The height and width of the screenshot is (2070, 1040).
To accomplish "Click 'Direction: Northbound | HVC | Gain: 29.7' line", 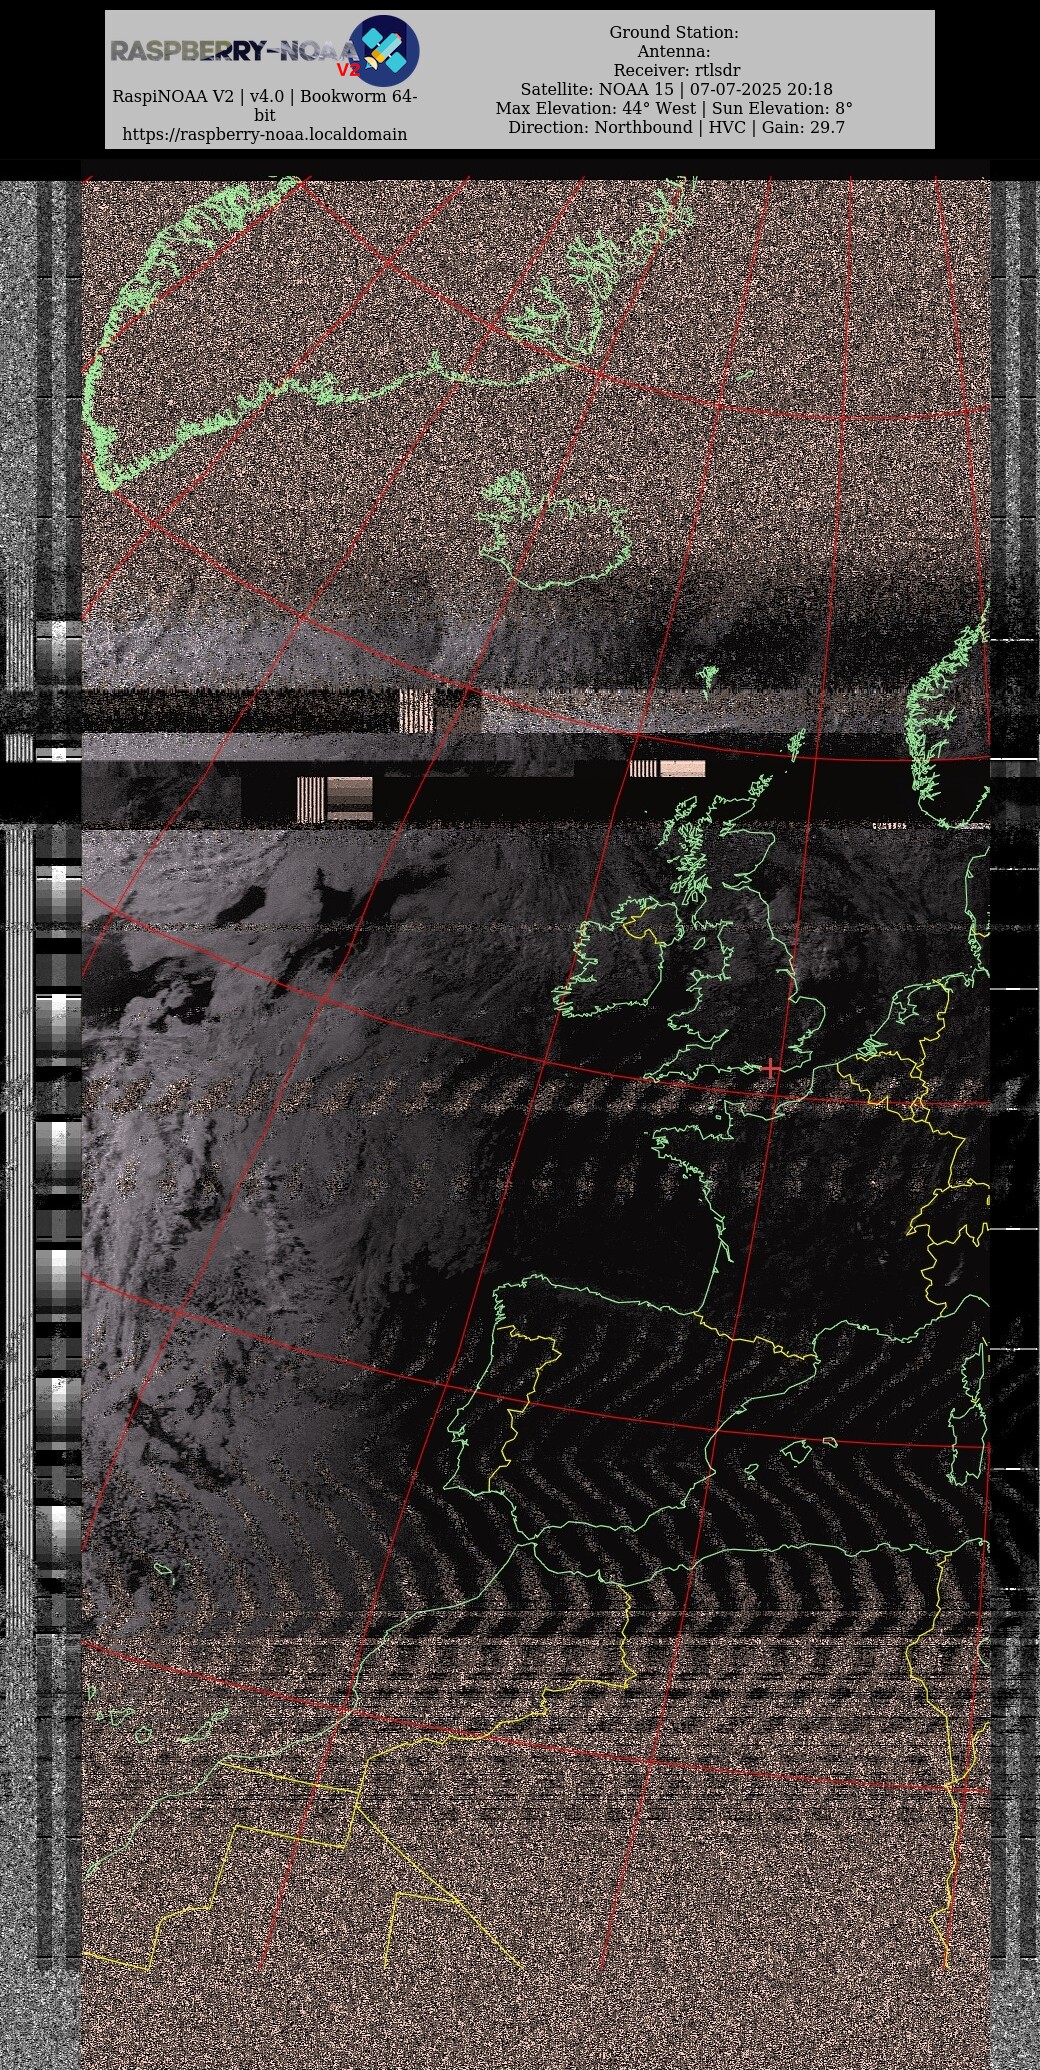I will [x=676, y=127].
